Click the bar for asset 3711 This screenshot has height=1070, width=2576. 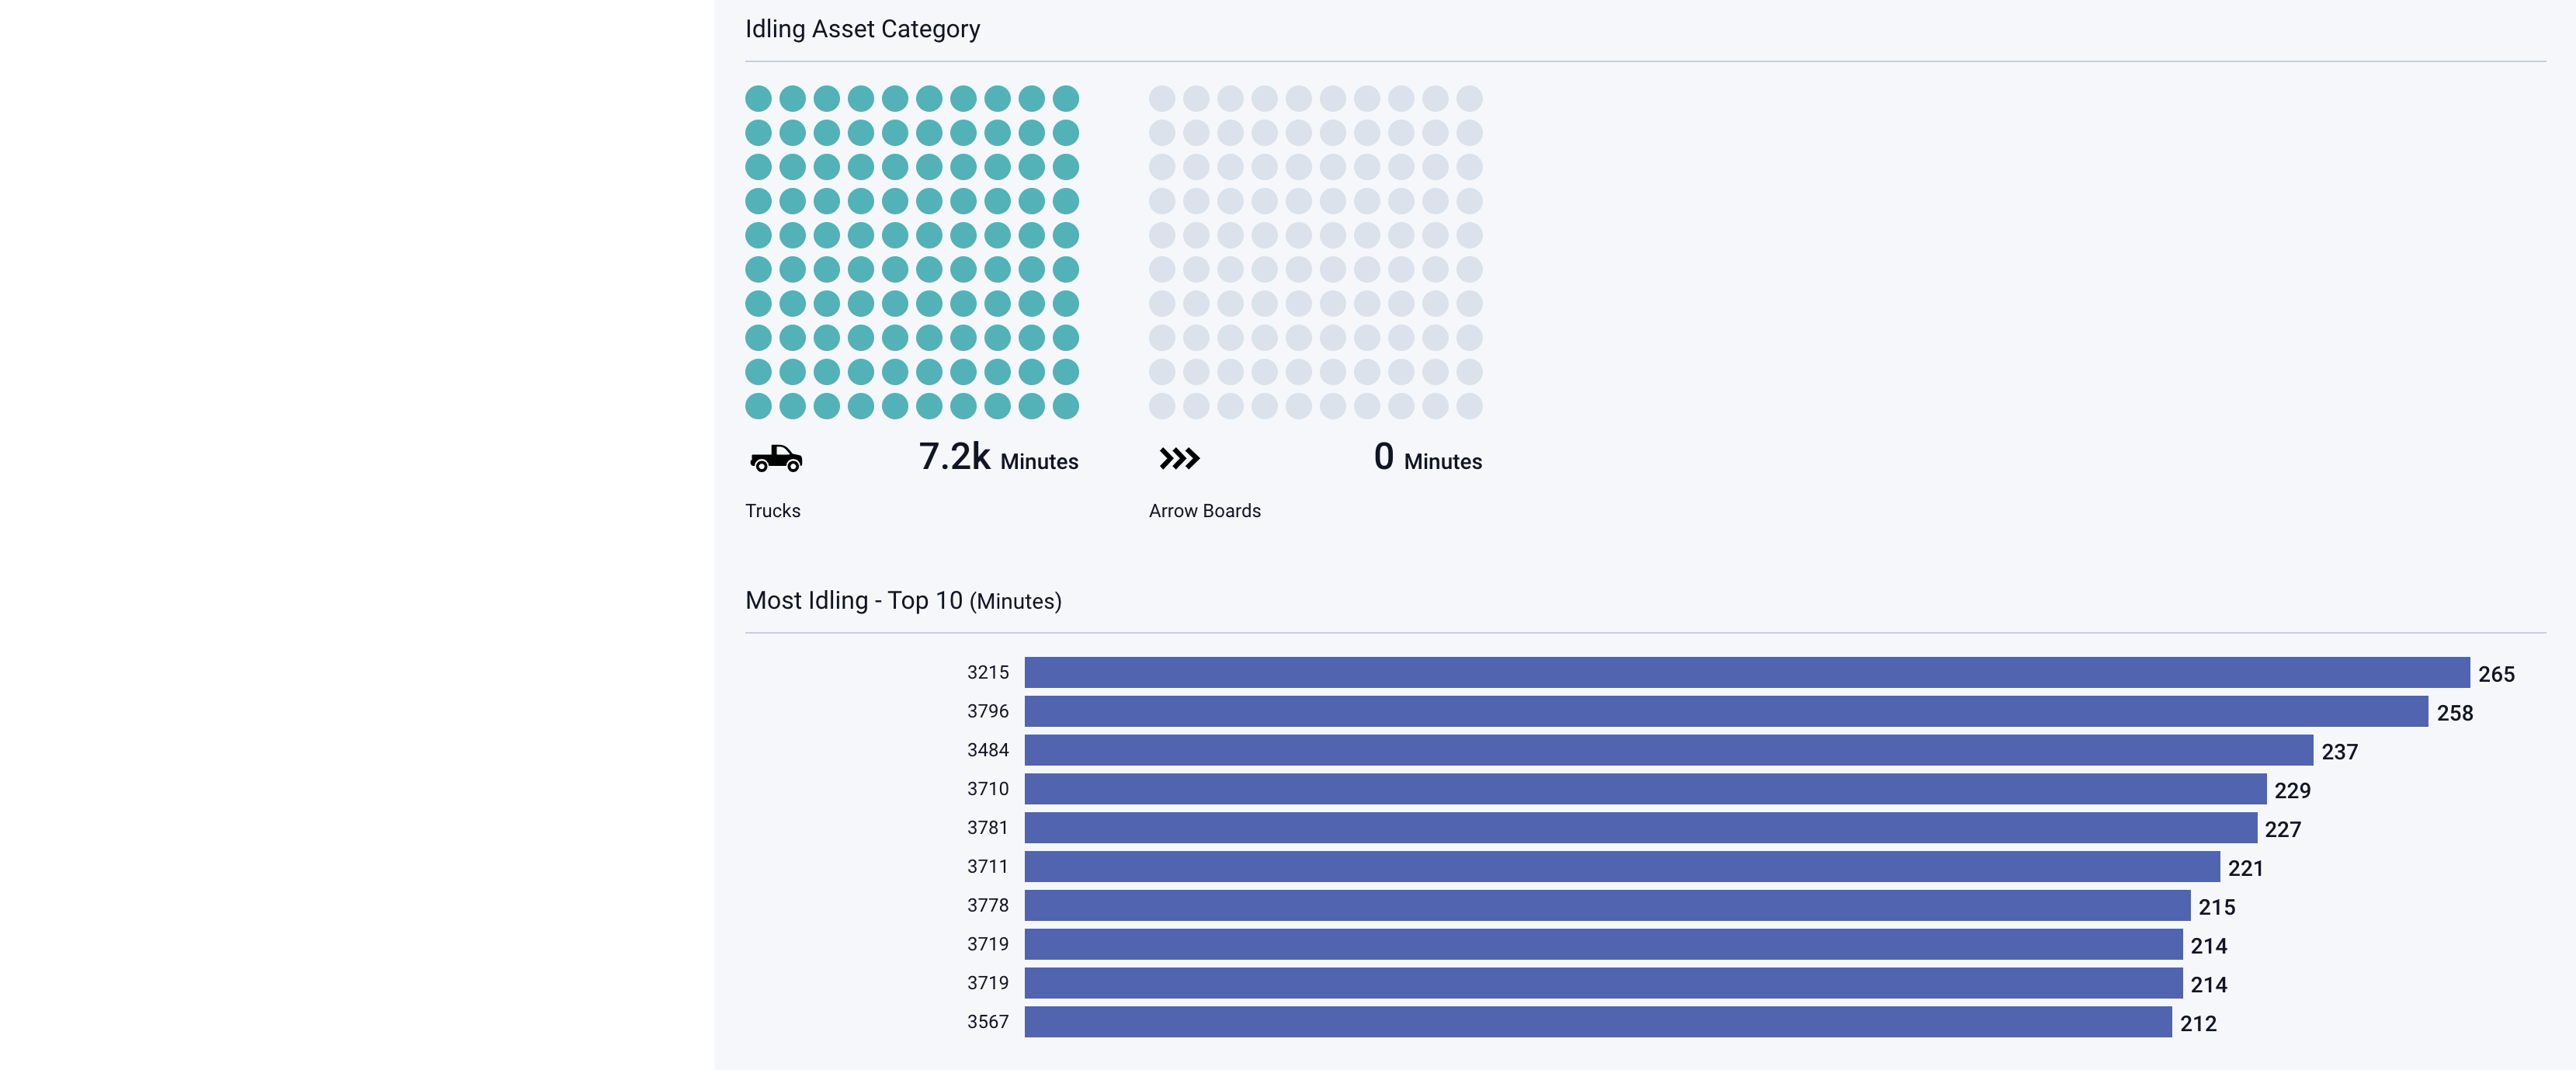1621,867
